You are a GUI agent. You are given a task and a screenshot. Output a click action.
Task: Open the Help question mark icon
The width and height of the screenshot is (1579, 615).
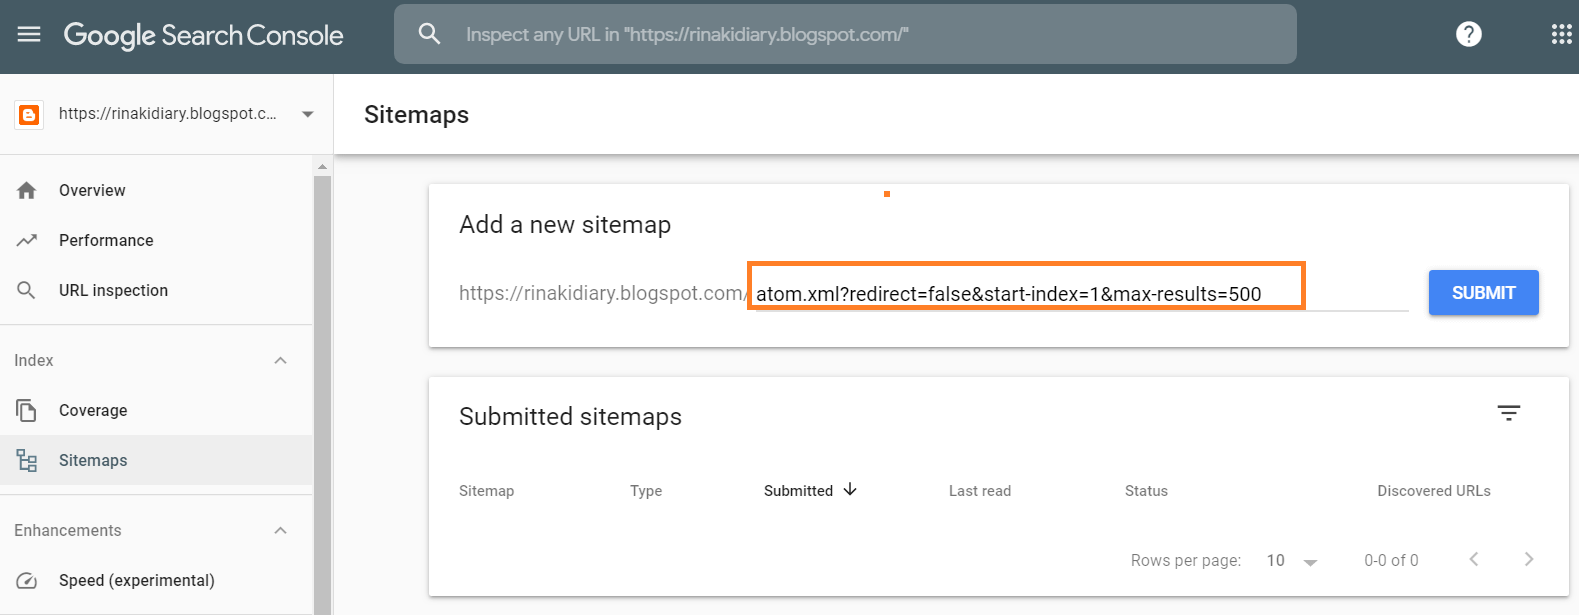[1468, 34]
